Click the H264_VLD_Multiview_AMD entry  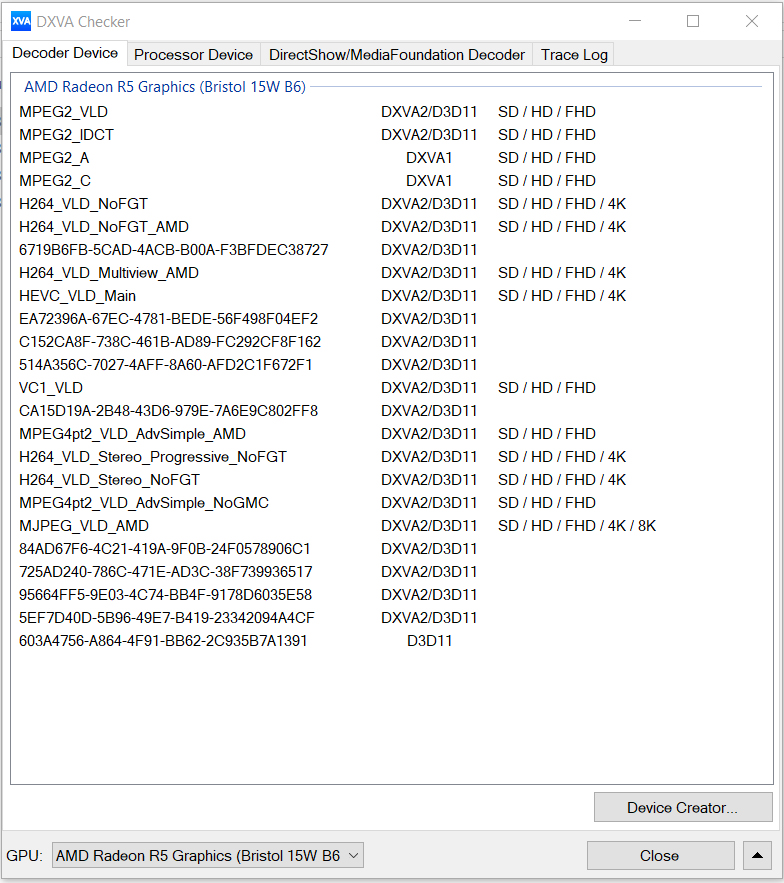click(x=109, y=273)
